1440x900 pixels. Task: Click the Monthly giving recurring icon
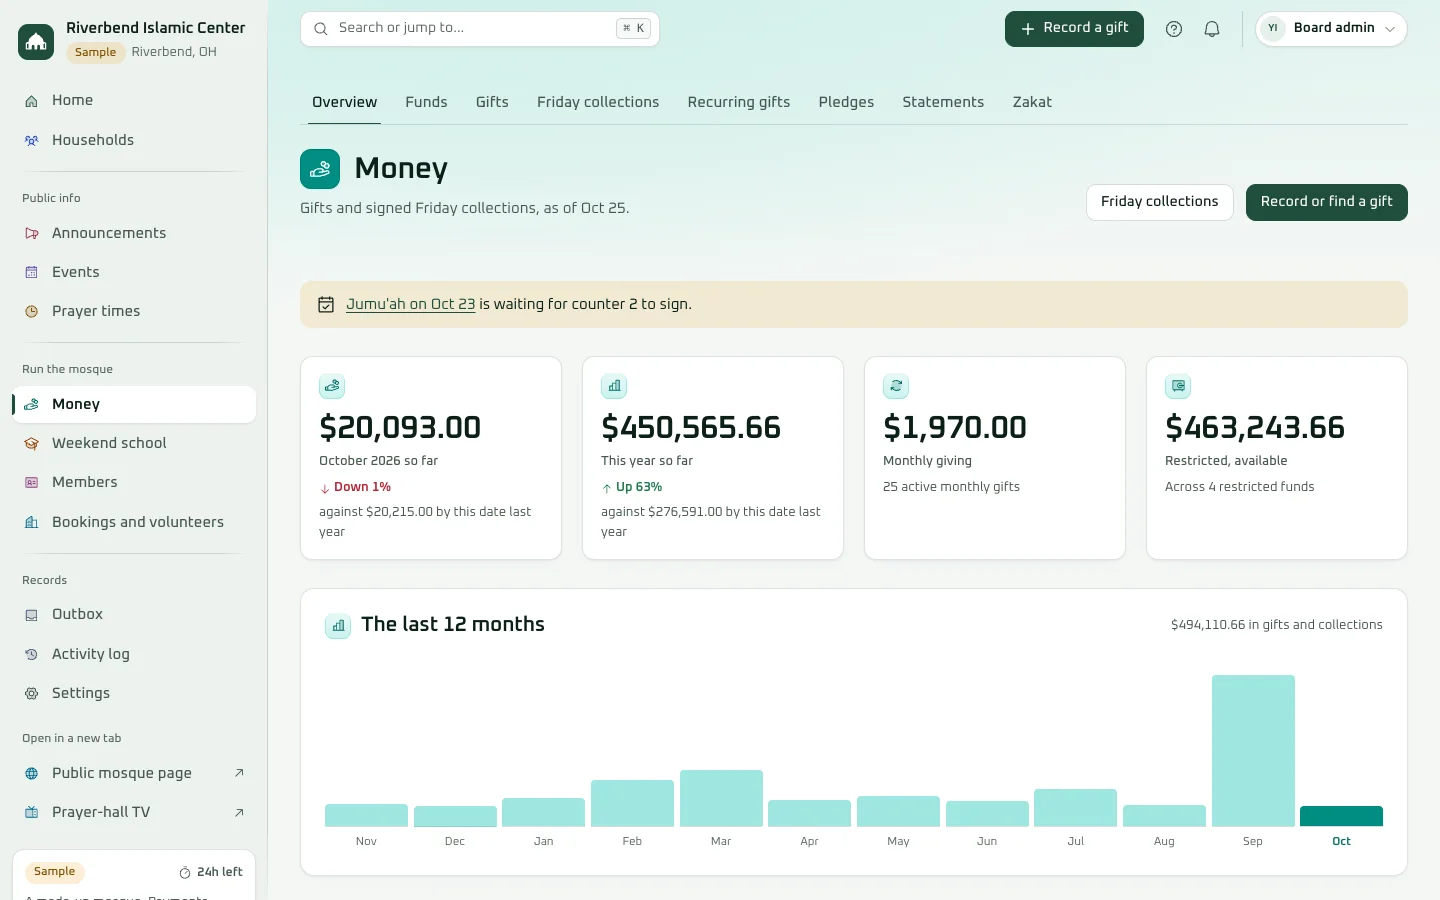click(896, 386)
